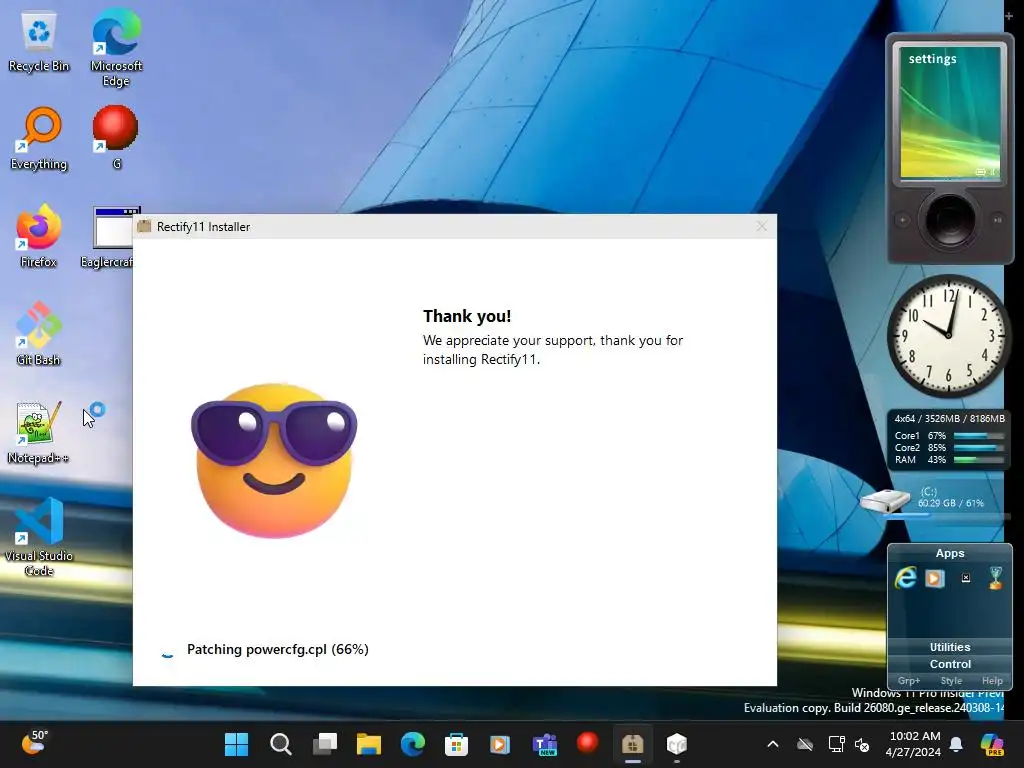Screen dimensions: 1024x768
Task: Open the weather widget showing 50°
Action: (35, 743)
